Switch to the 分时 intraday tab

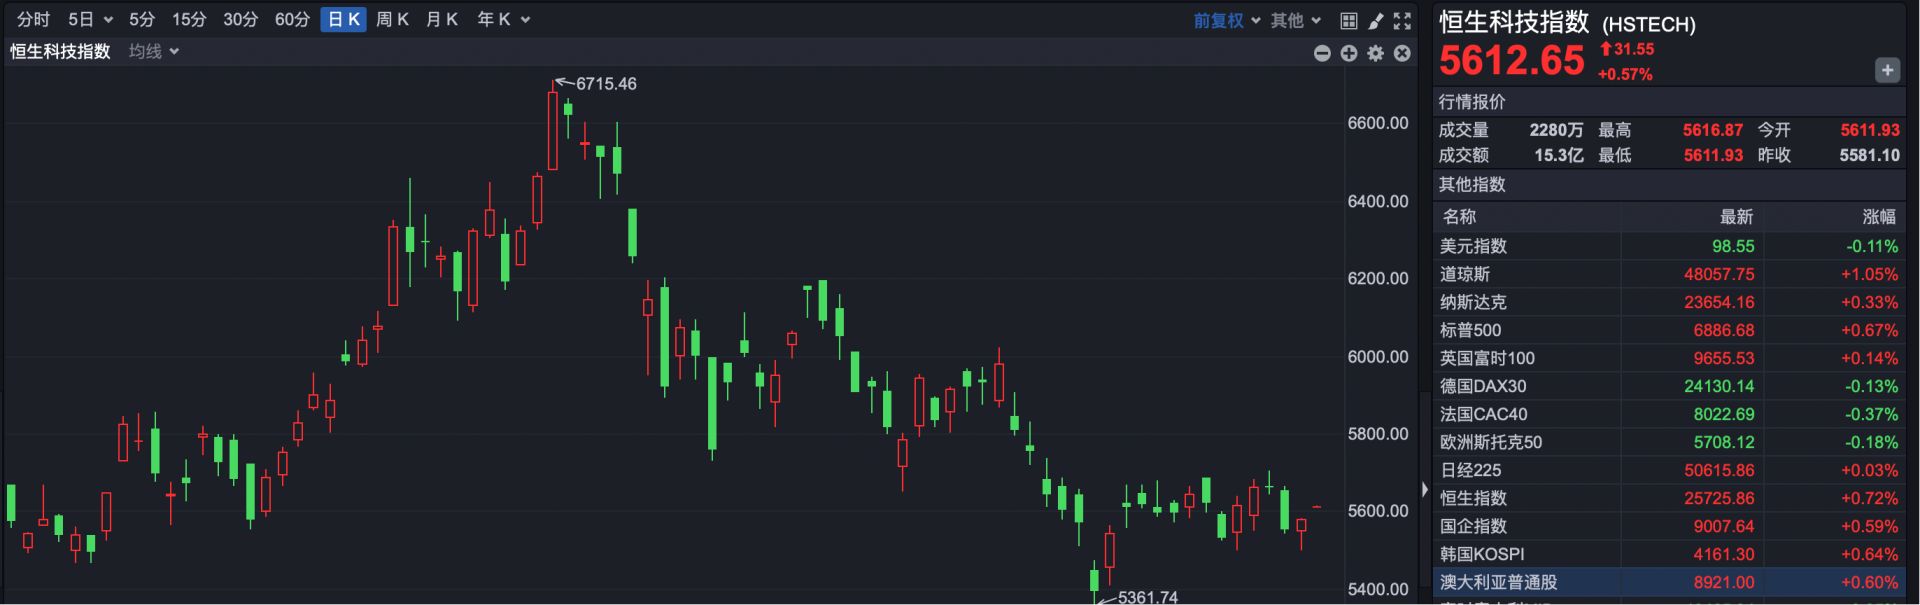click(x=33, y=20)
